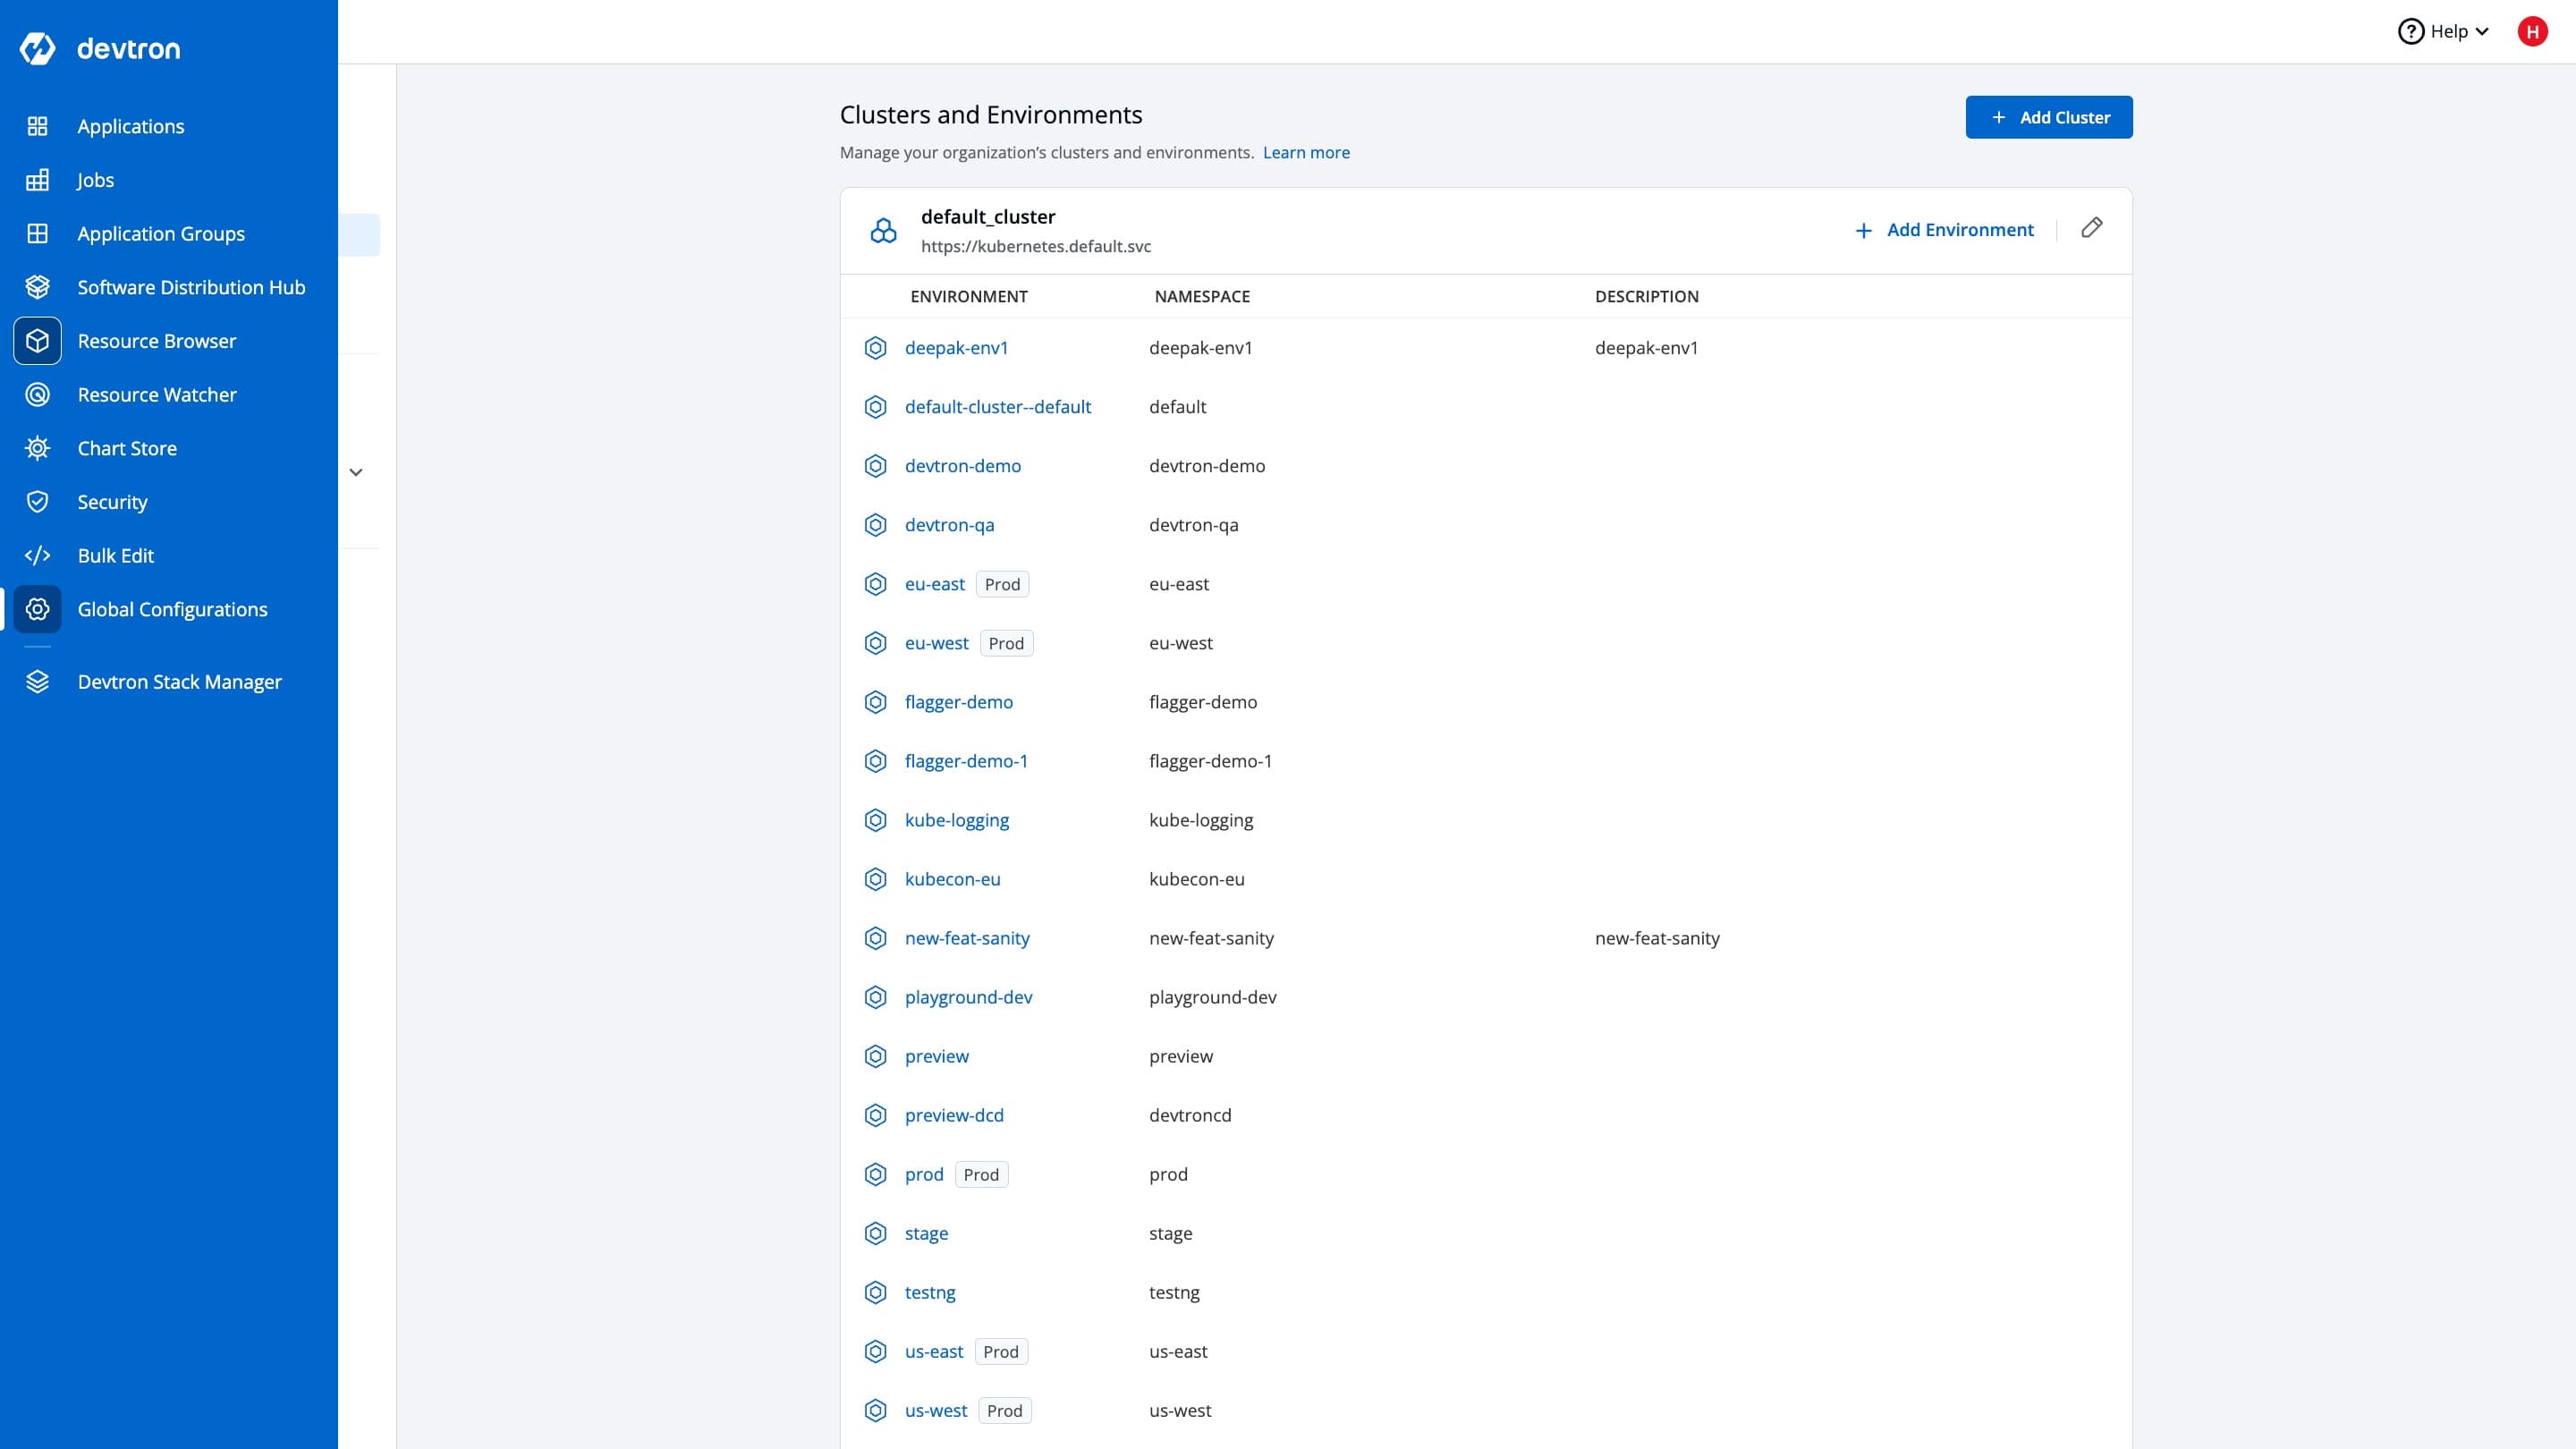2576x1449 pixels.
Task: Click the deepak-env1 environment icon
Action: pyautogui.click(x=875, y=348)
